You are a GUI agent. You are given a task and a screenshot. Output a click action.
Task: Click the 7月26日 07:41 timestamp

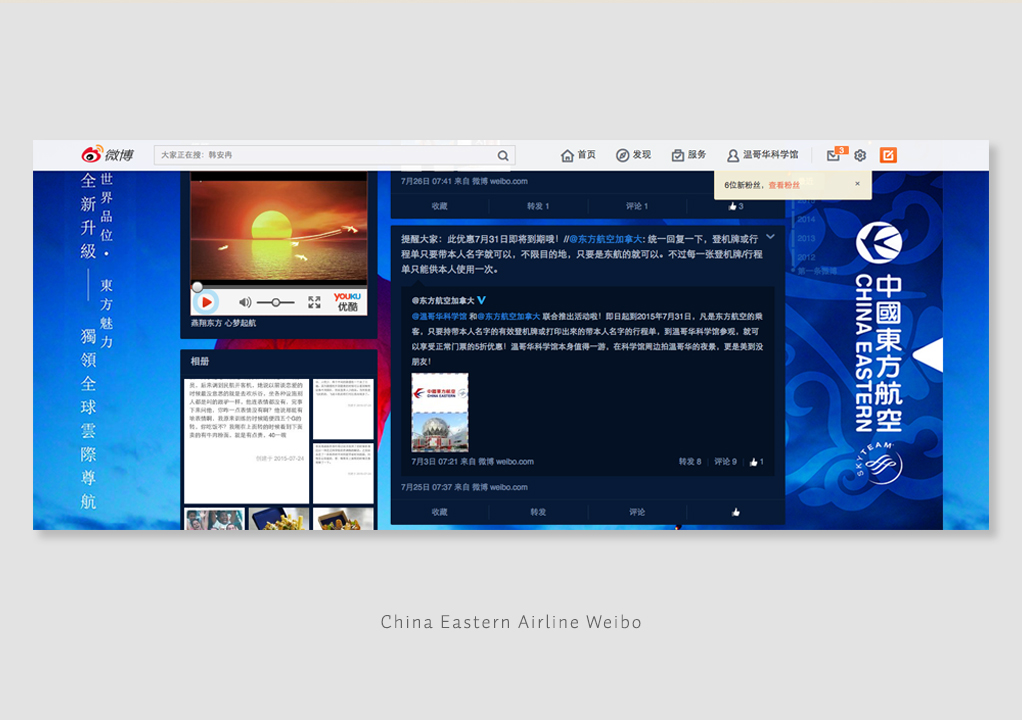[426, 181]
